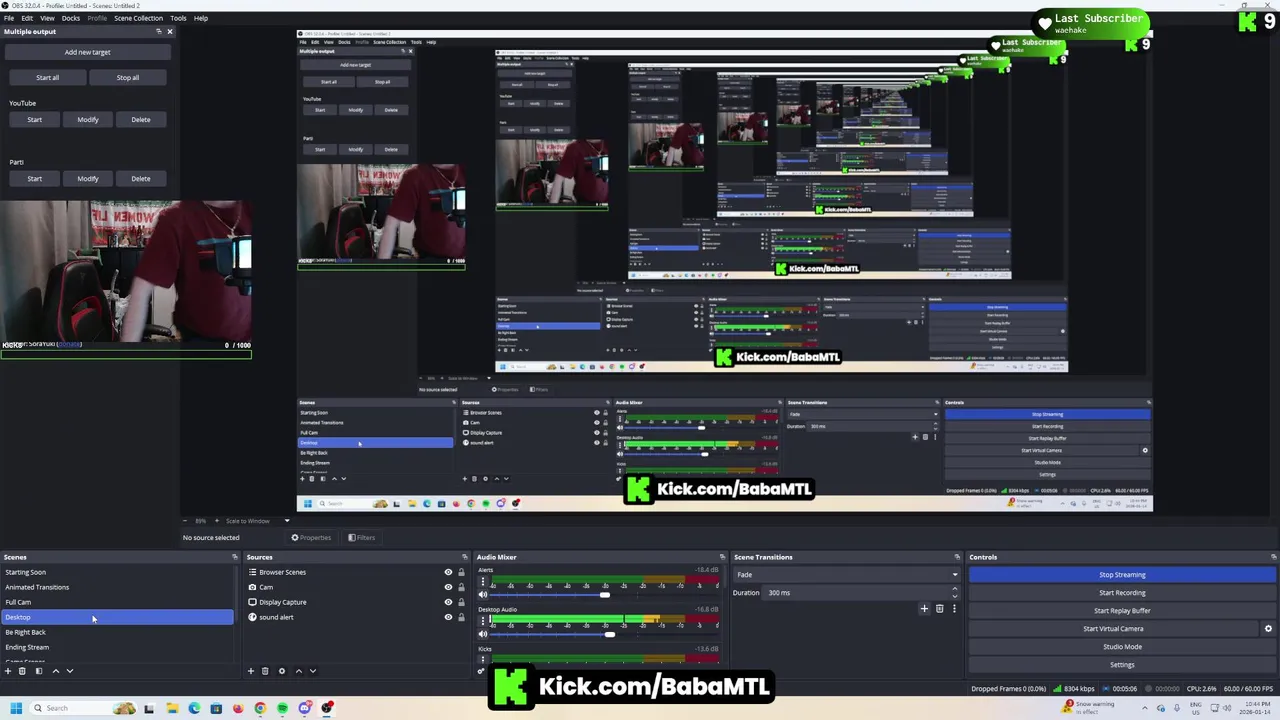Toggle lock on Display Capture source
1280x720 pixels.
pos(461,602)
